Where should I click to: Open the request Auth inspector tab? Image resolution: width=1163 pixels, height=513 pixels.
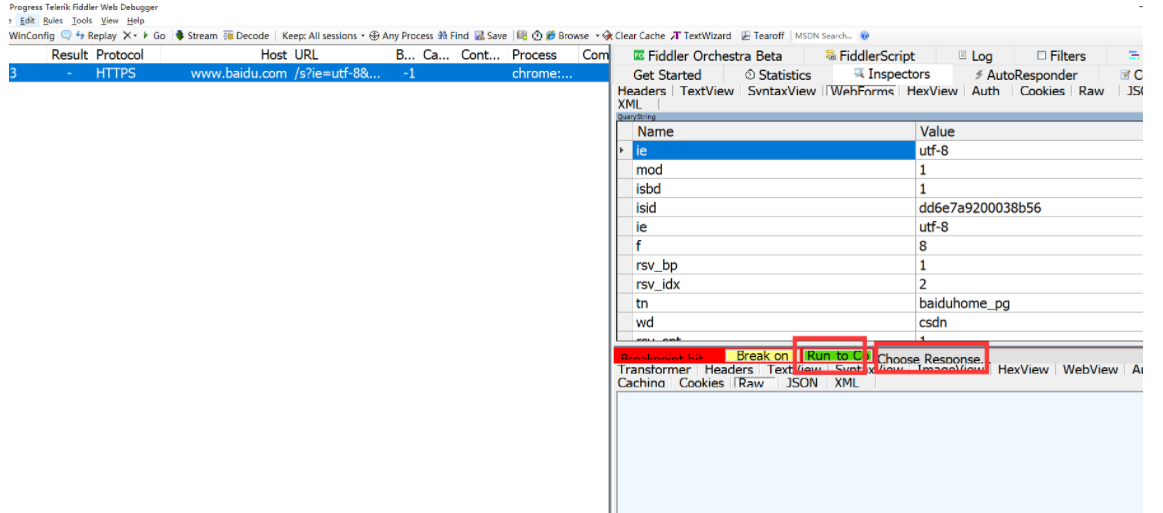986,91
